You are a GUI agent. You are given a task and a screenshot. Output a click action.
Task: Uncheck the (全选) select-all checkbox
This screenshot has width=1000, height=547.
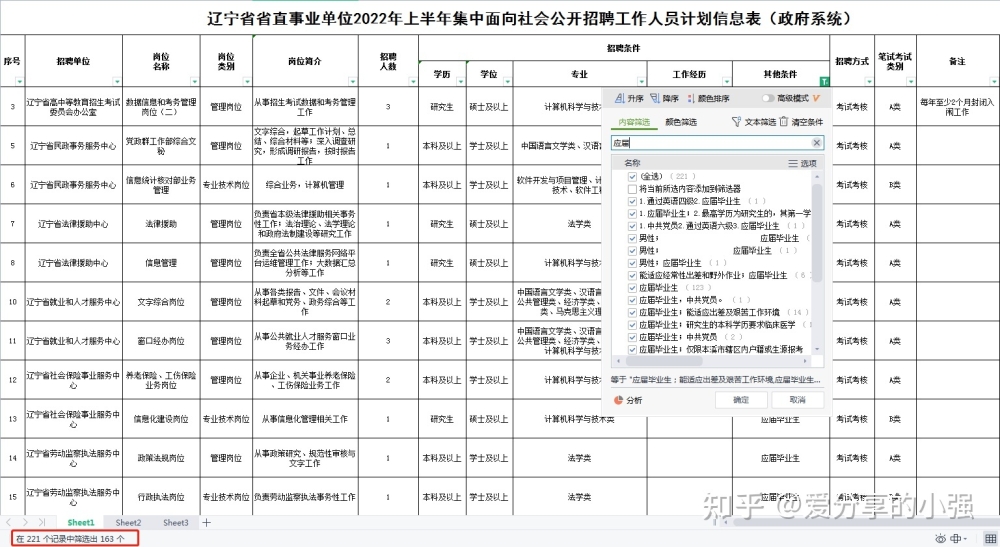click(632, 176)
